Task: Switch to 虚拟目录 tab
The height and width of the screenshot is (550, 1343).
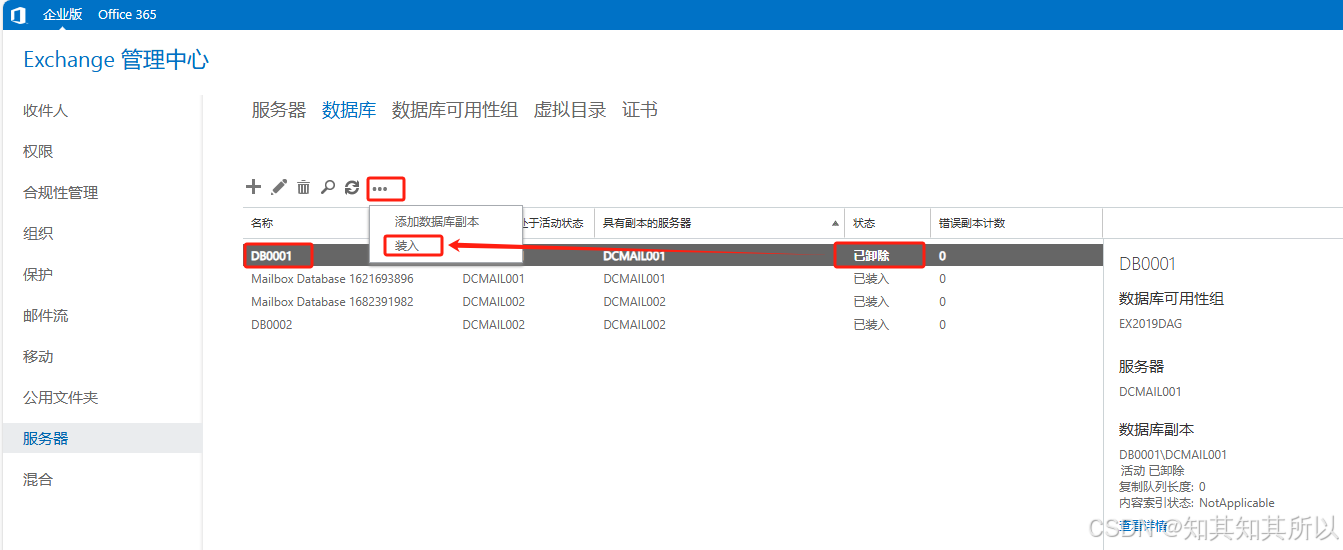Action: pyautogui.click(x=570, y=110)
